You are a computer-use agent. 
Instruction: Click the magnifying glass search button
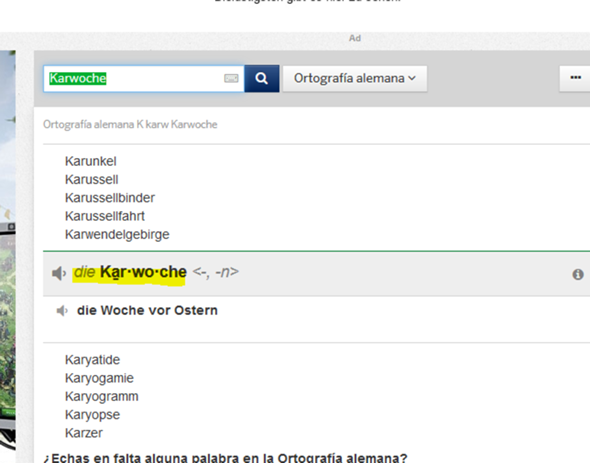(x=262, y=78)
